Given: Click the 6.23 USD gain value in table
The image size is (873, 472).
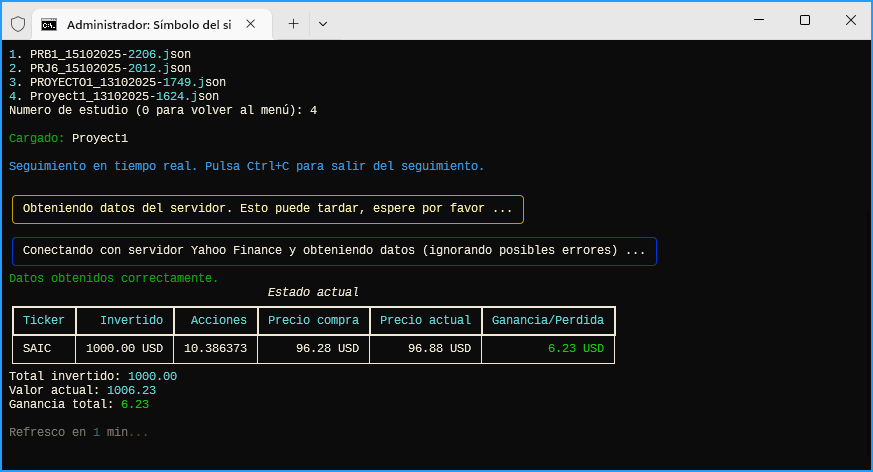Looking at the screenshot, I should click(575, 349).
